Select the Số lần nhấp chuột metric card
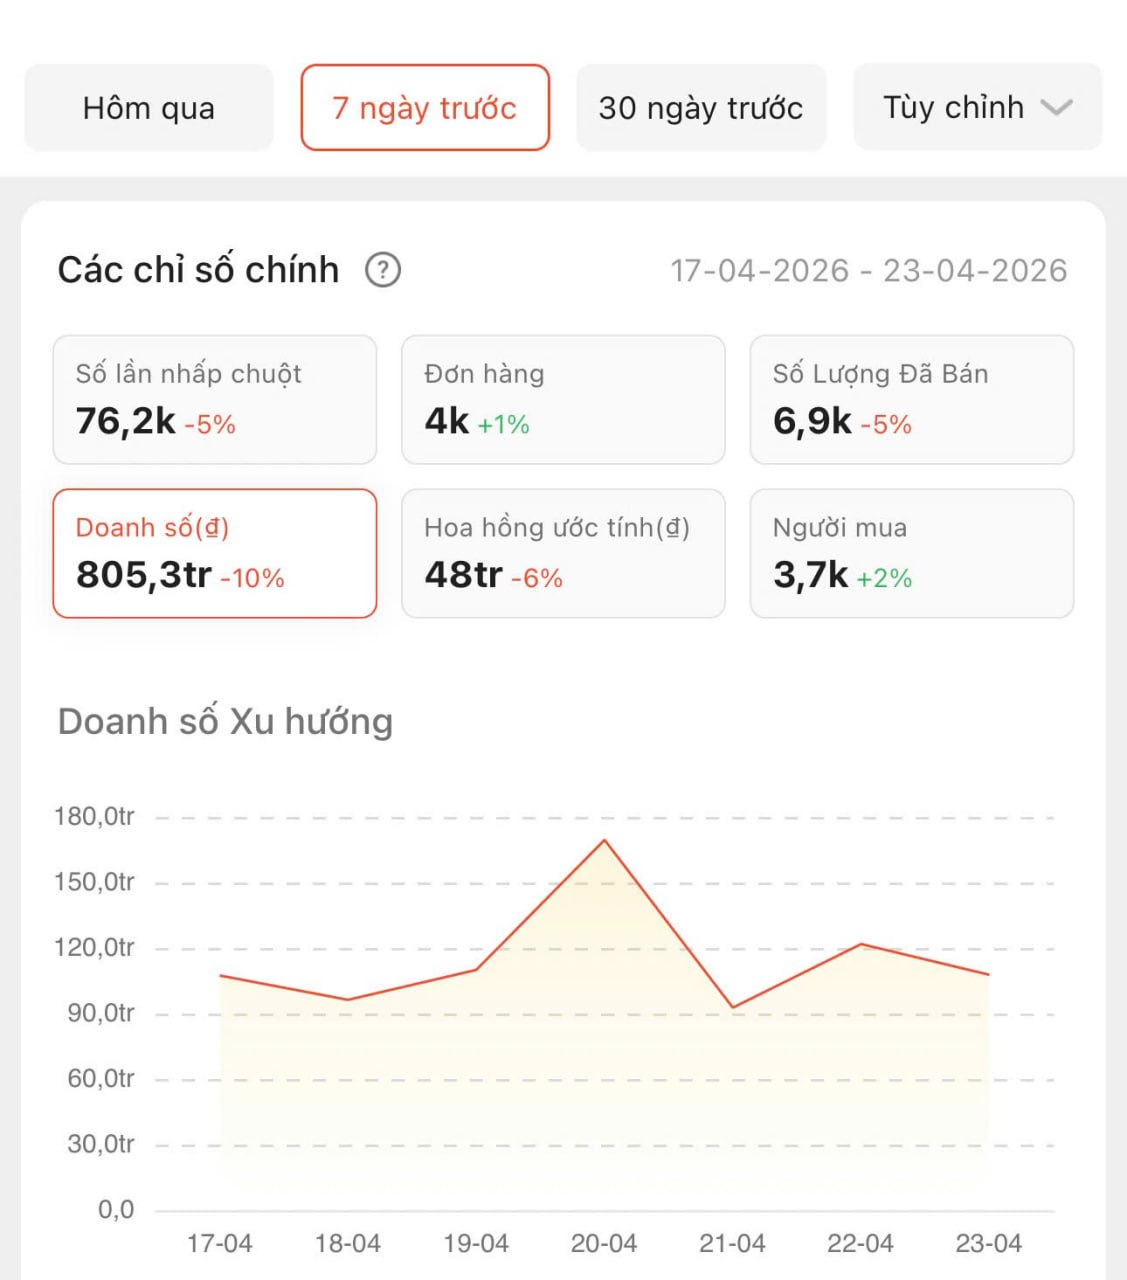The image size is (1127, 1280). coord(215,400)
